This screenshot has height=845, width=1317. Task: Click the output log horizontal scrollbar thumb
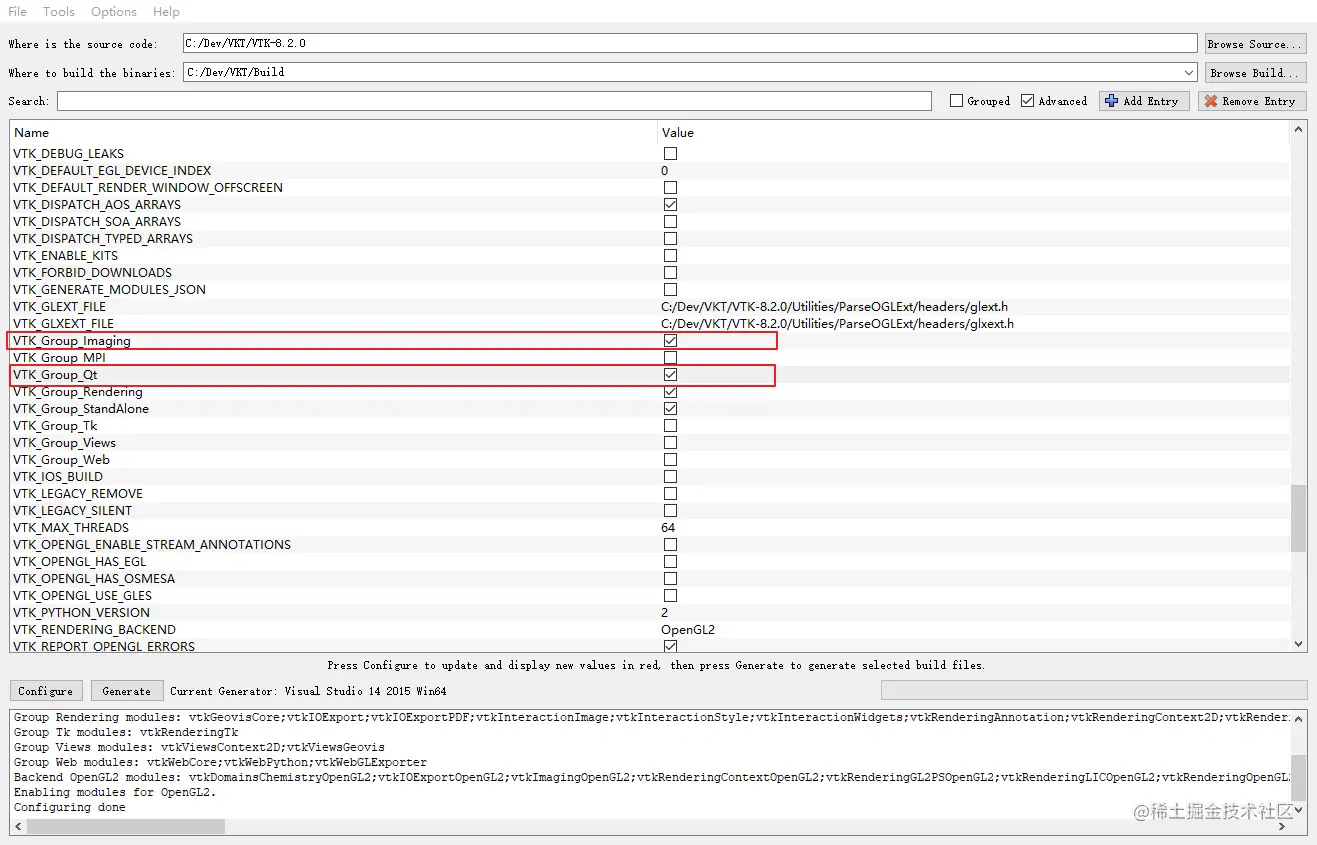point(126,827)
